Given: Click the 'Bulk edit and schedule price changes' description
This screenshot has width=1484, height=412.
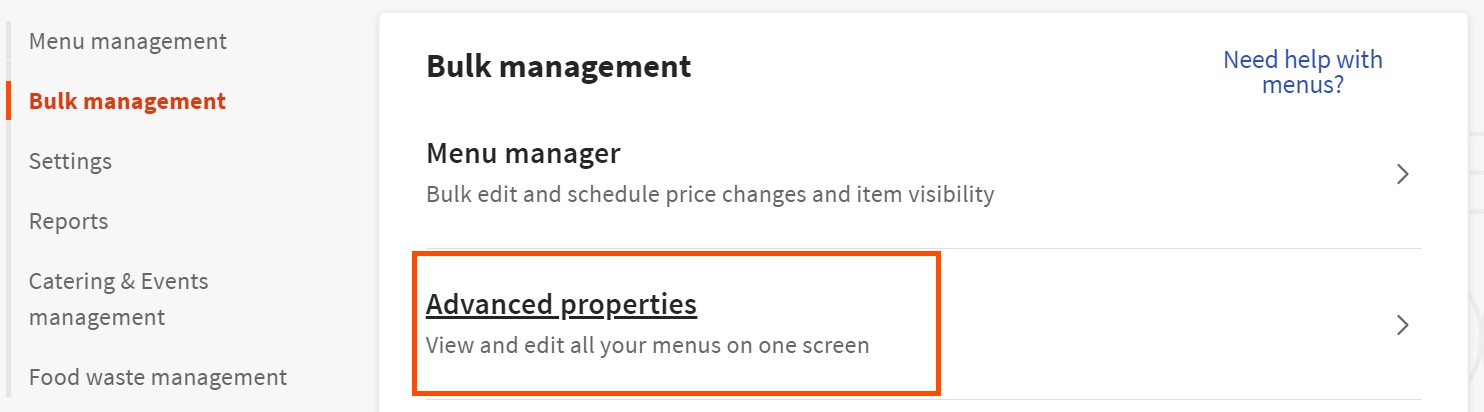Looking at the screenshot, I should 710,194.
